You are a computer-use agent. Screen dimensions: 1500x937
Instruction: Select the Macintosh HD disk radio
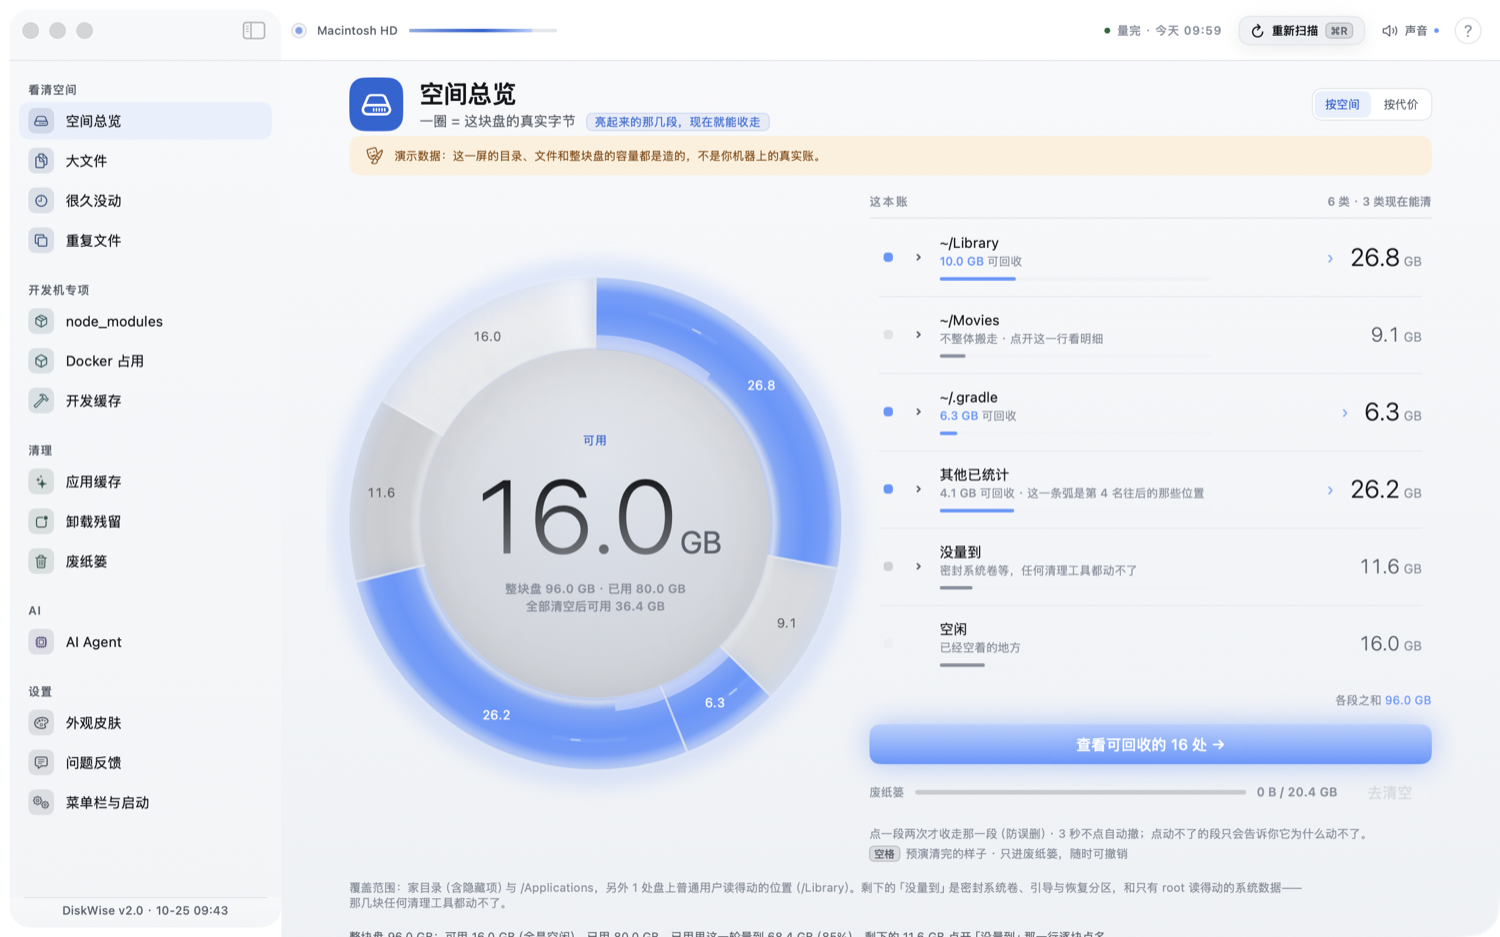[299, 31]
